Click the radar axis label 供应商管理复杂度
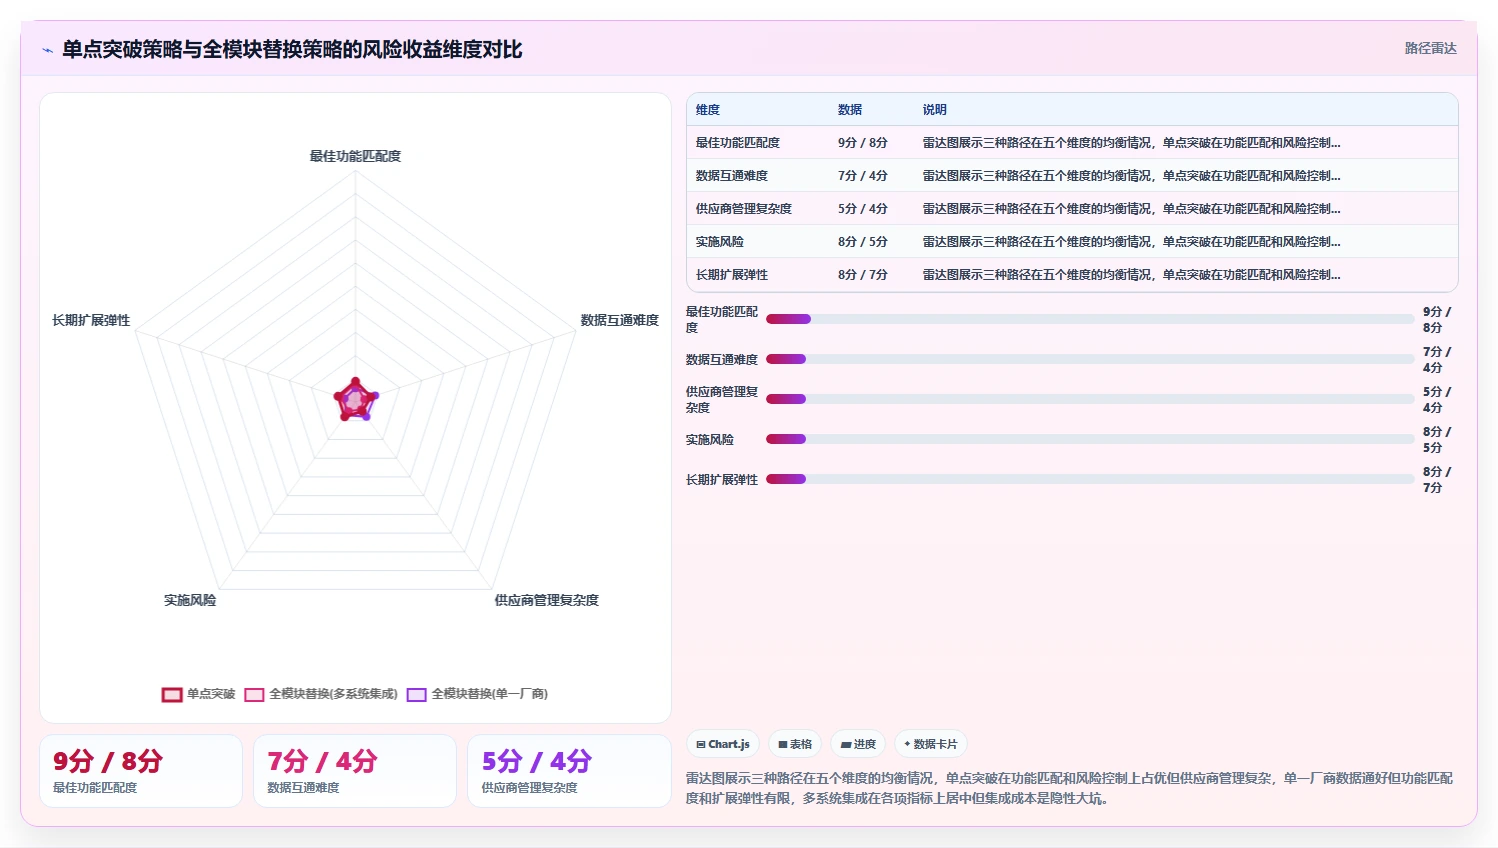This screenshot has width=1498, height=848. coord(547,600)
